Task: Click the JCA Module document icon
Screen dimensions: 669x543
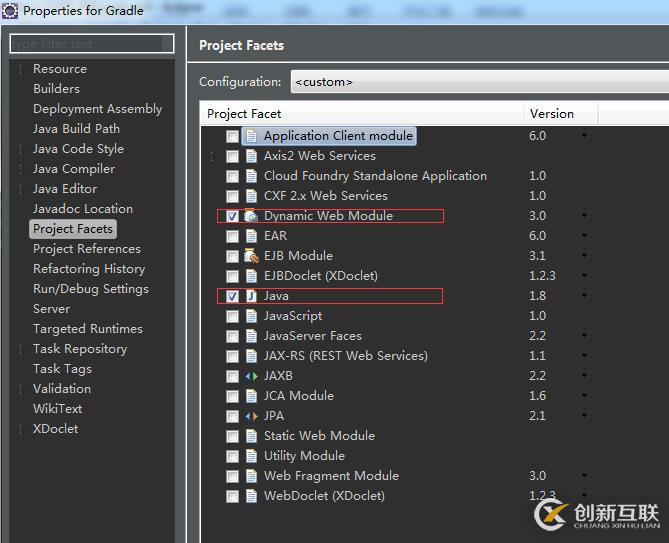Action: tap(251, 396)
